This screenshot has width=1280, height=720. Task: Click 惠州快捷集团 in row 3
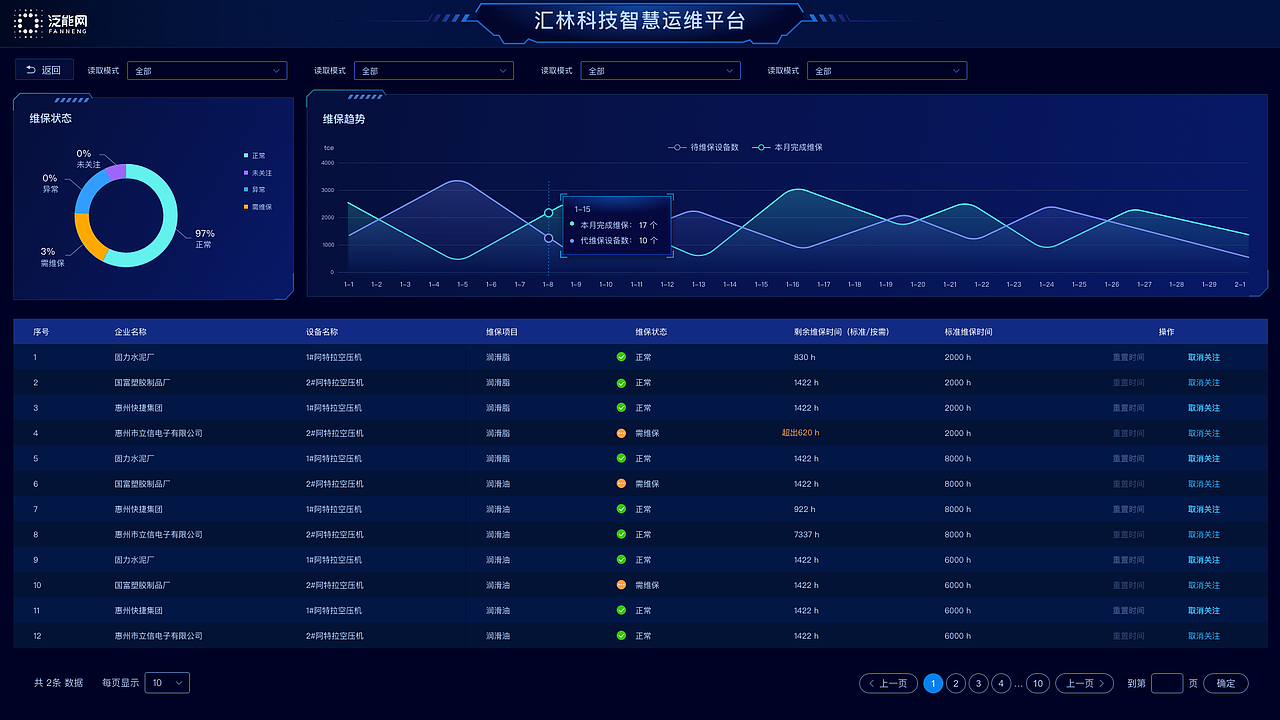pos(139,408)
